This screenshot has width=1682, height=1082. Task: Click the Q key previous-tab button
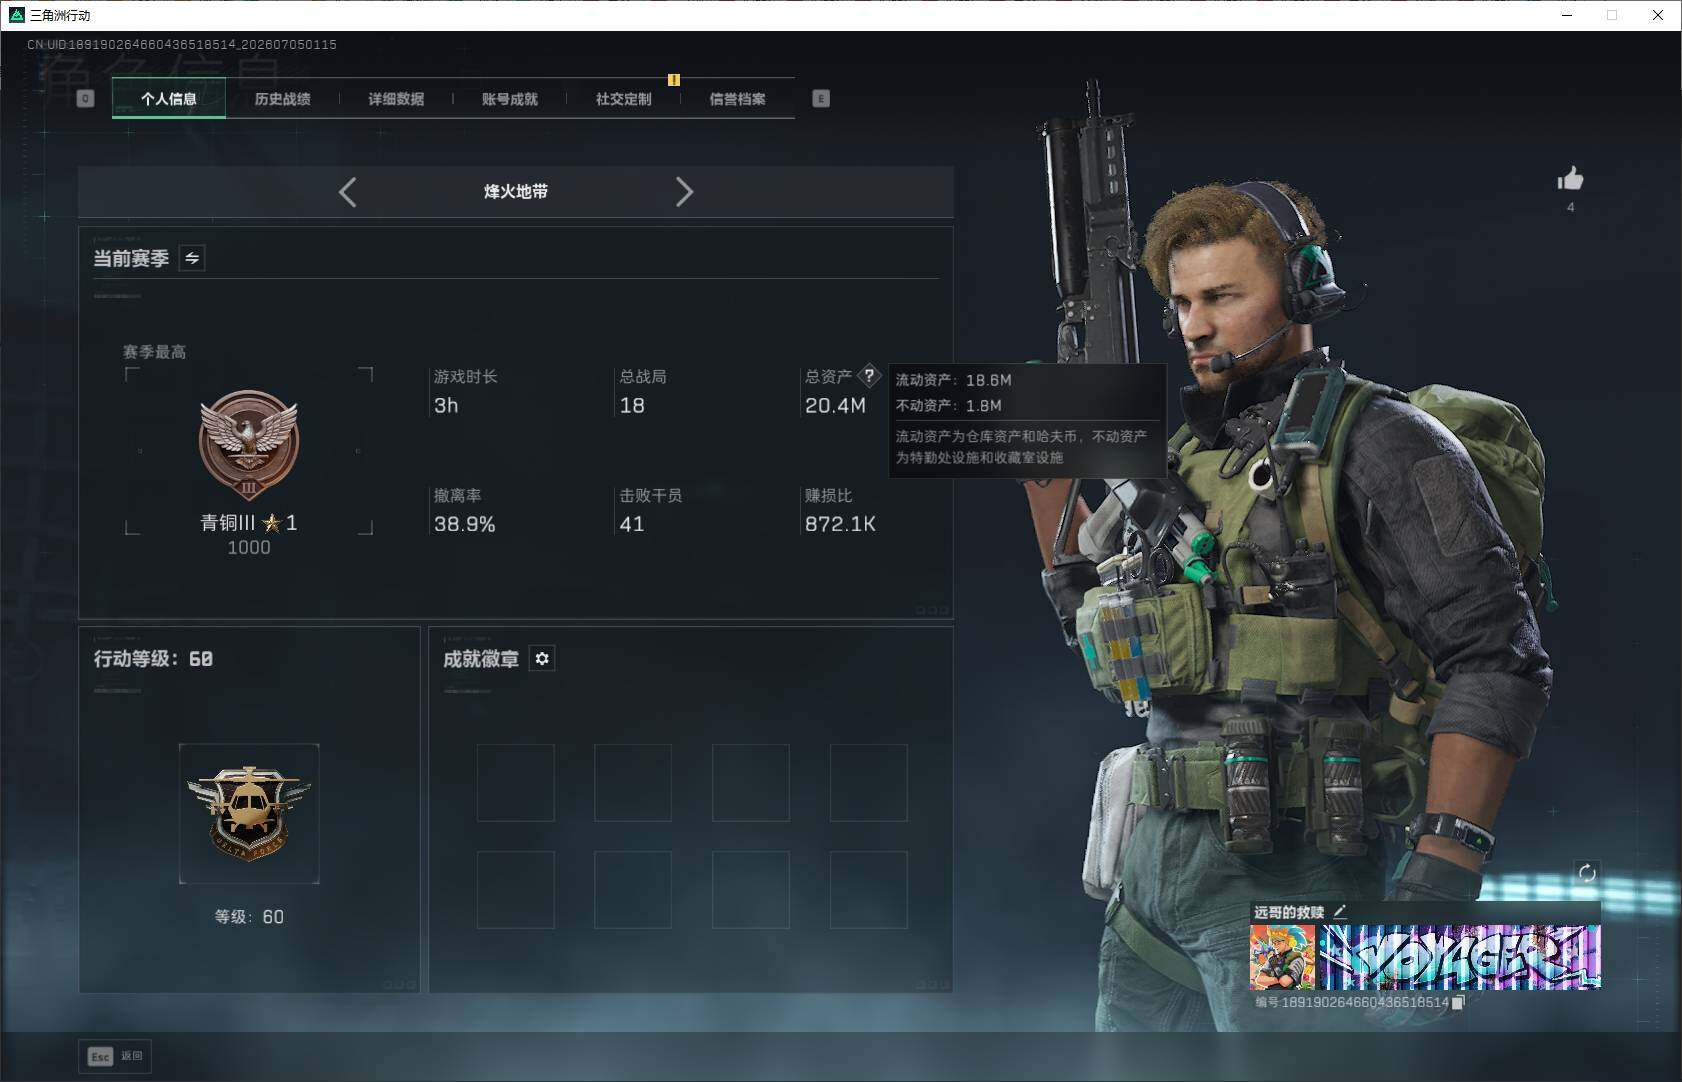(x=86, y=99)
